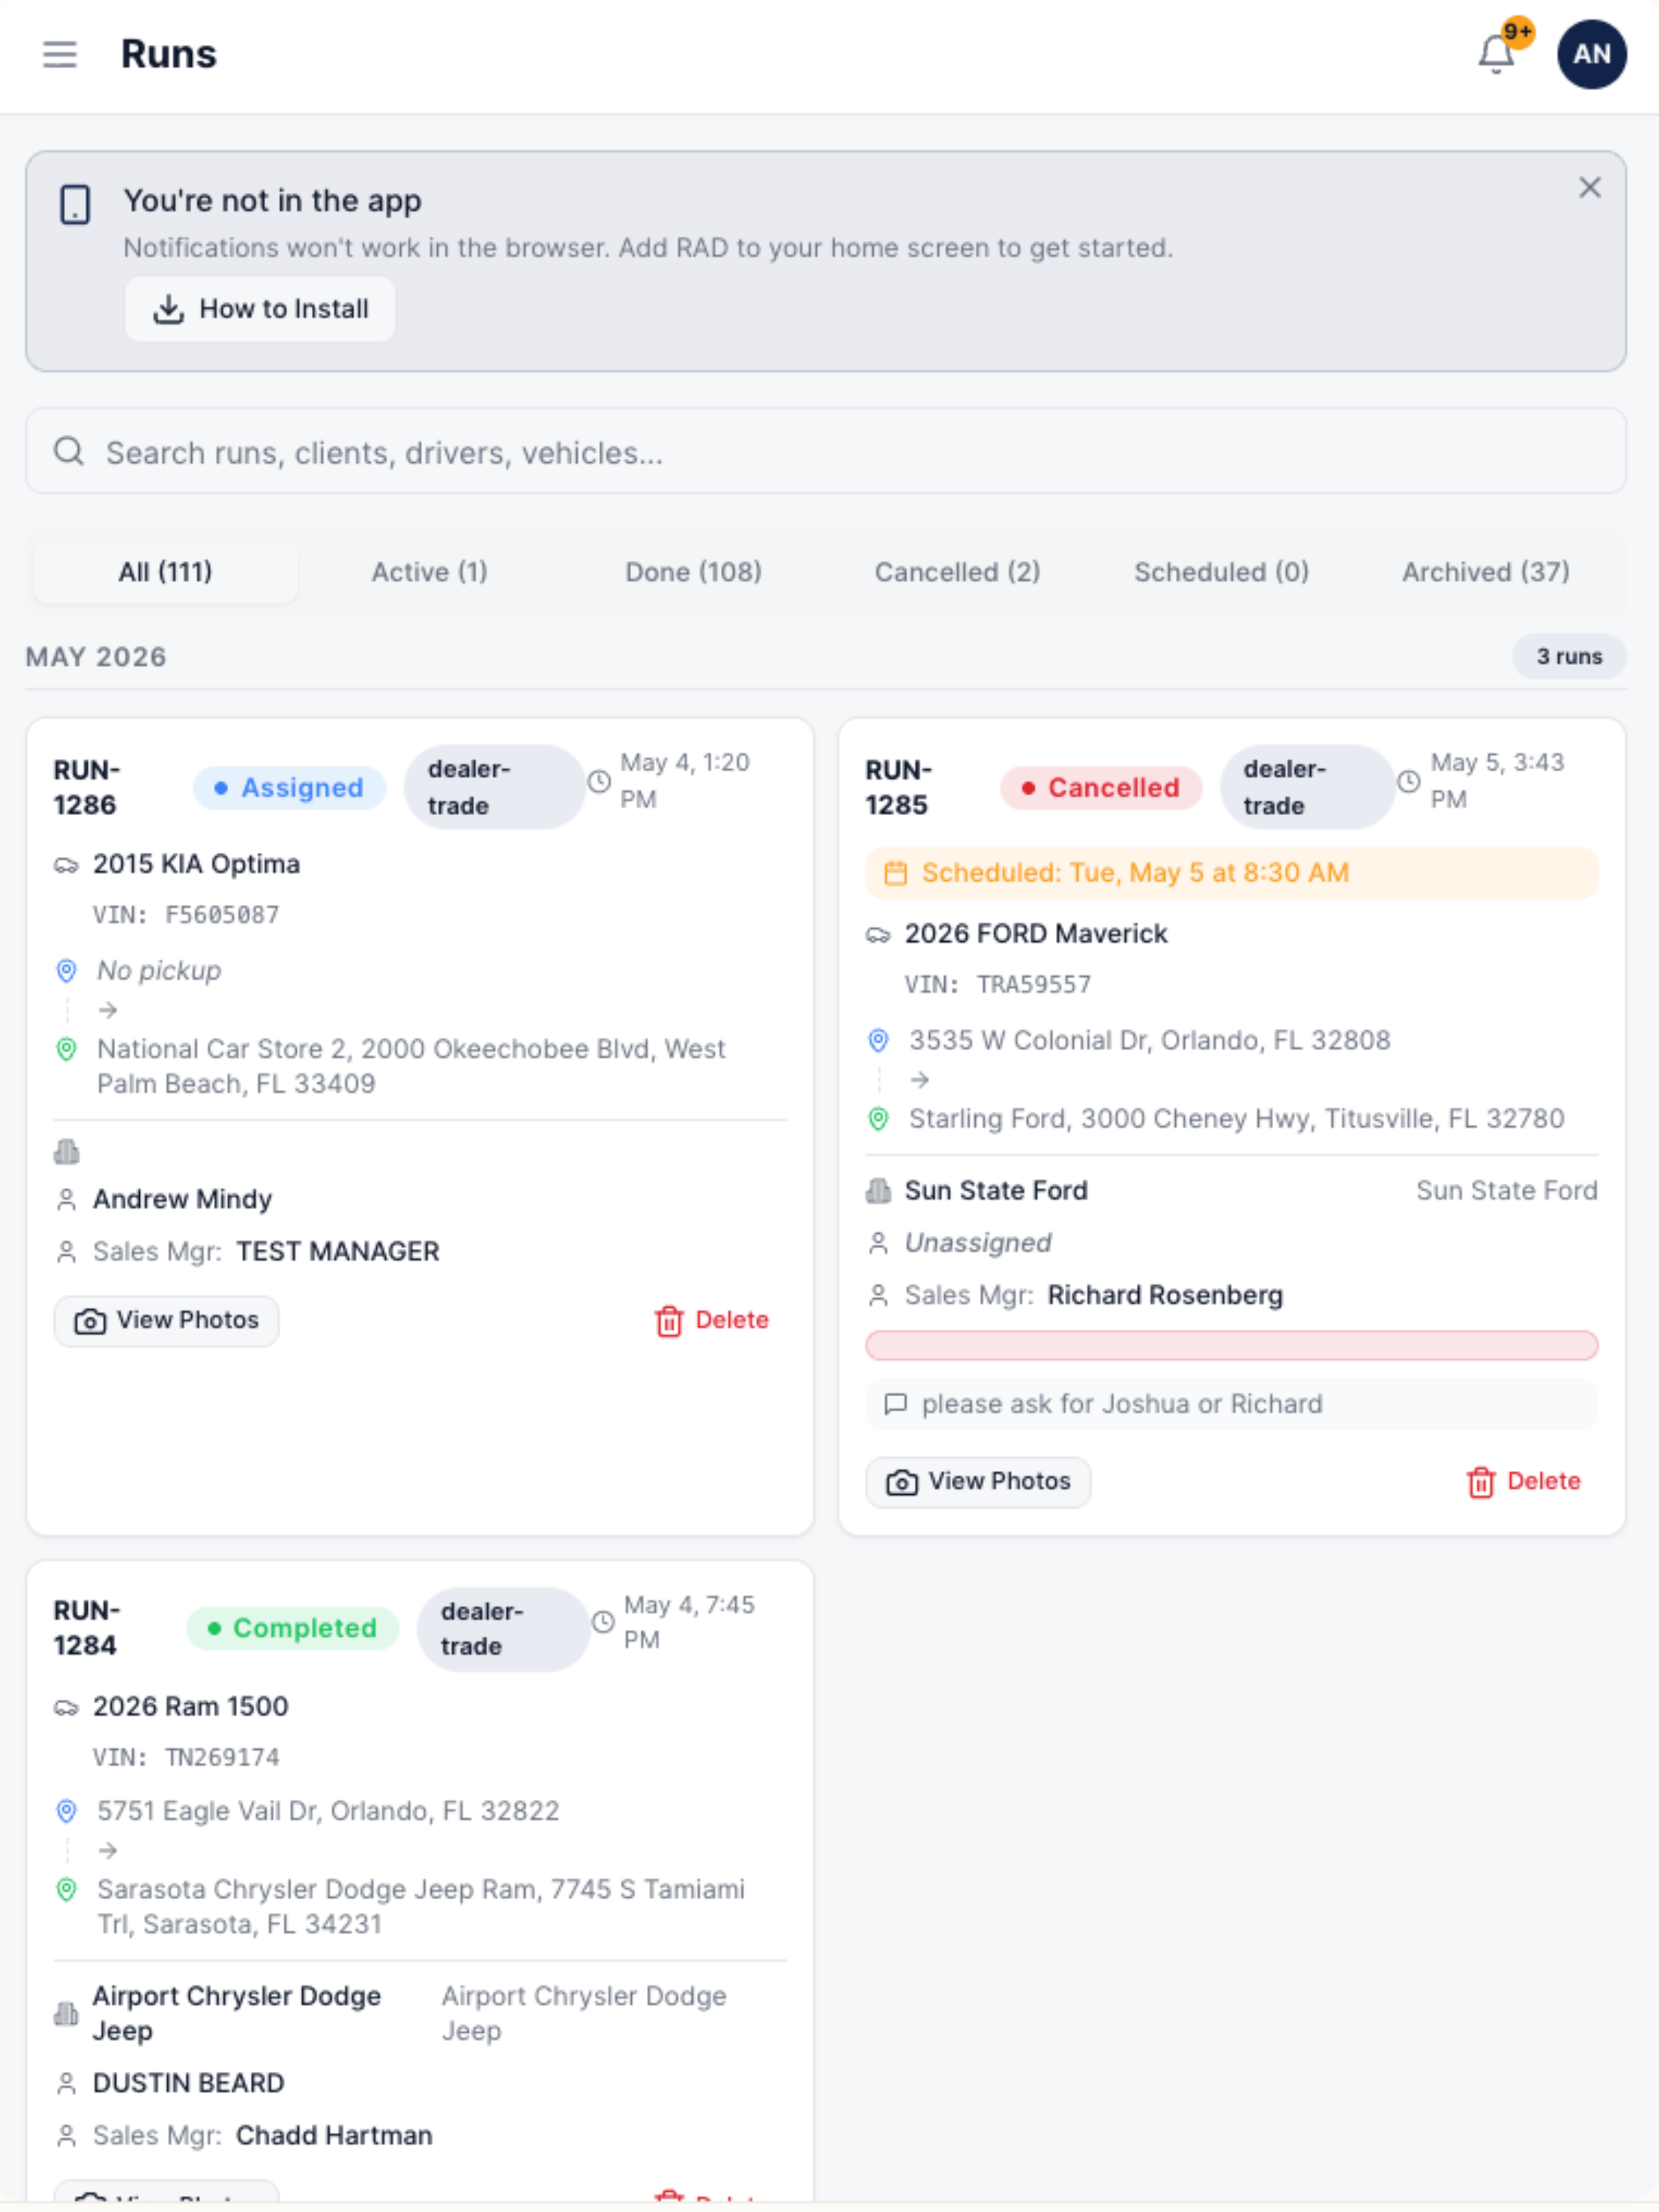
Task: View Photos for RUN-1285
Action: (978, 1482)
